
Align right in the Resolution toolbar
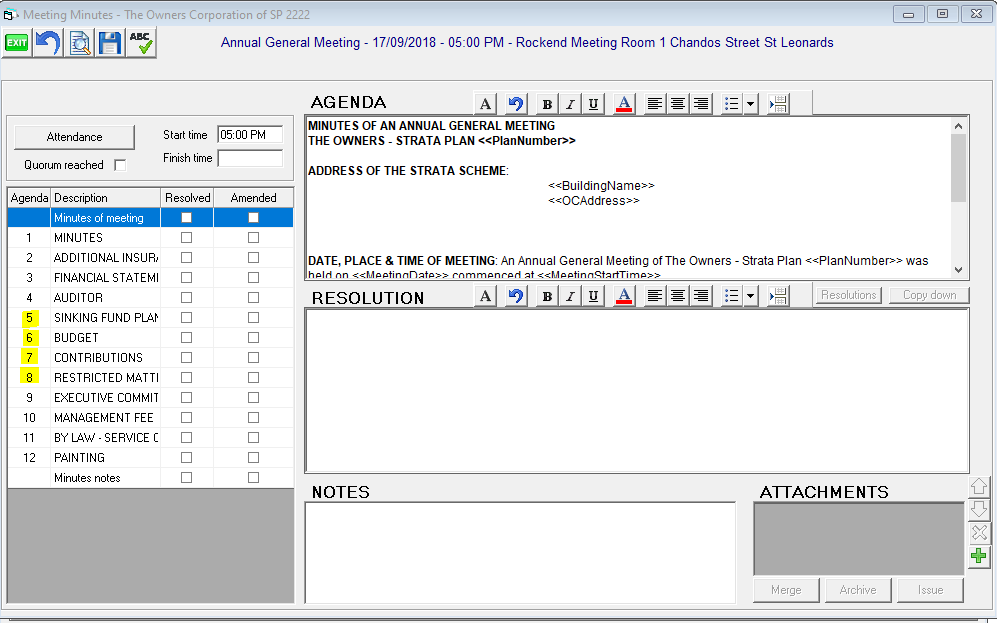click(701, 296)
